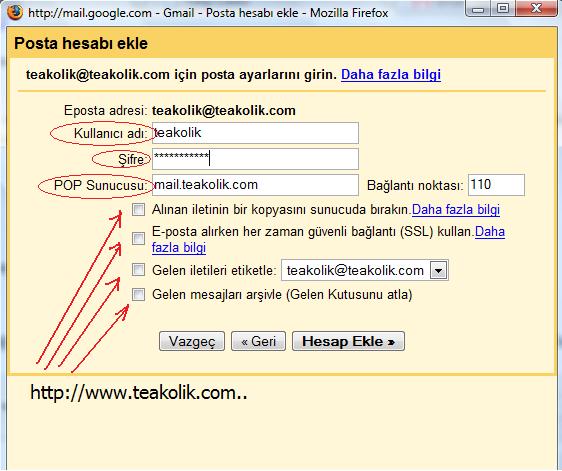Viewport: 562px width, 471px height.
Task: Select the teakolik@teakolik.com label combo box
Action: (365, 270)
